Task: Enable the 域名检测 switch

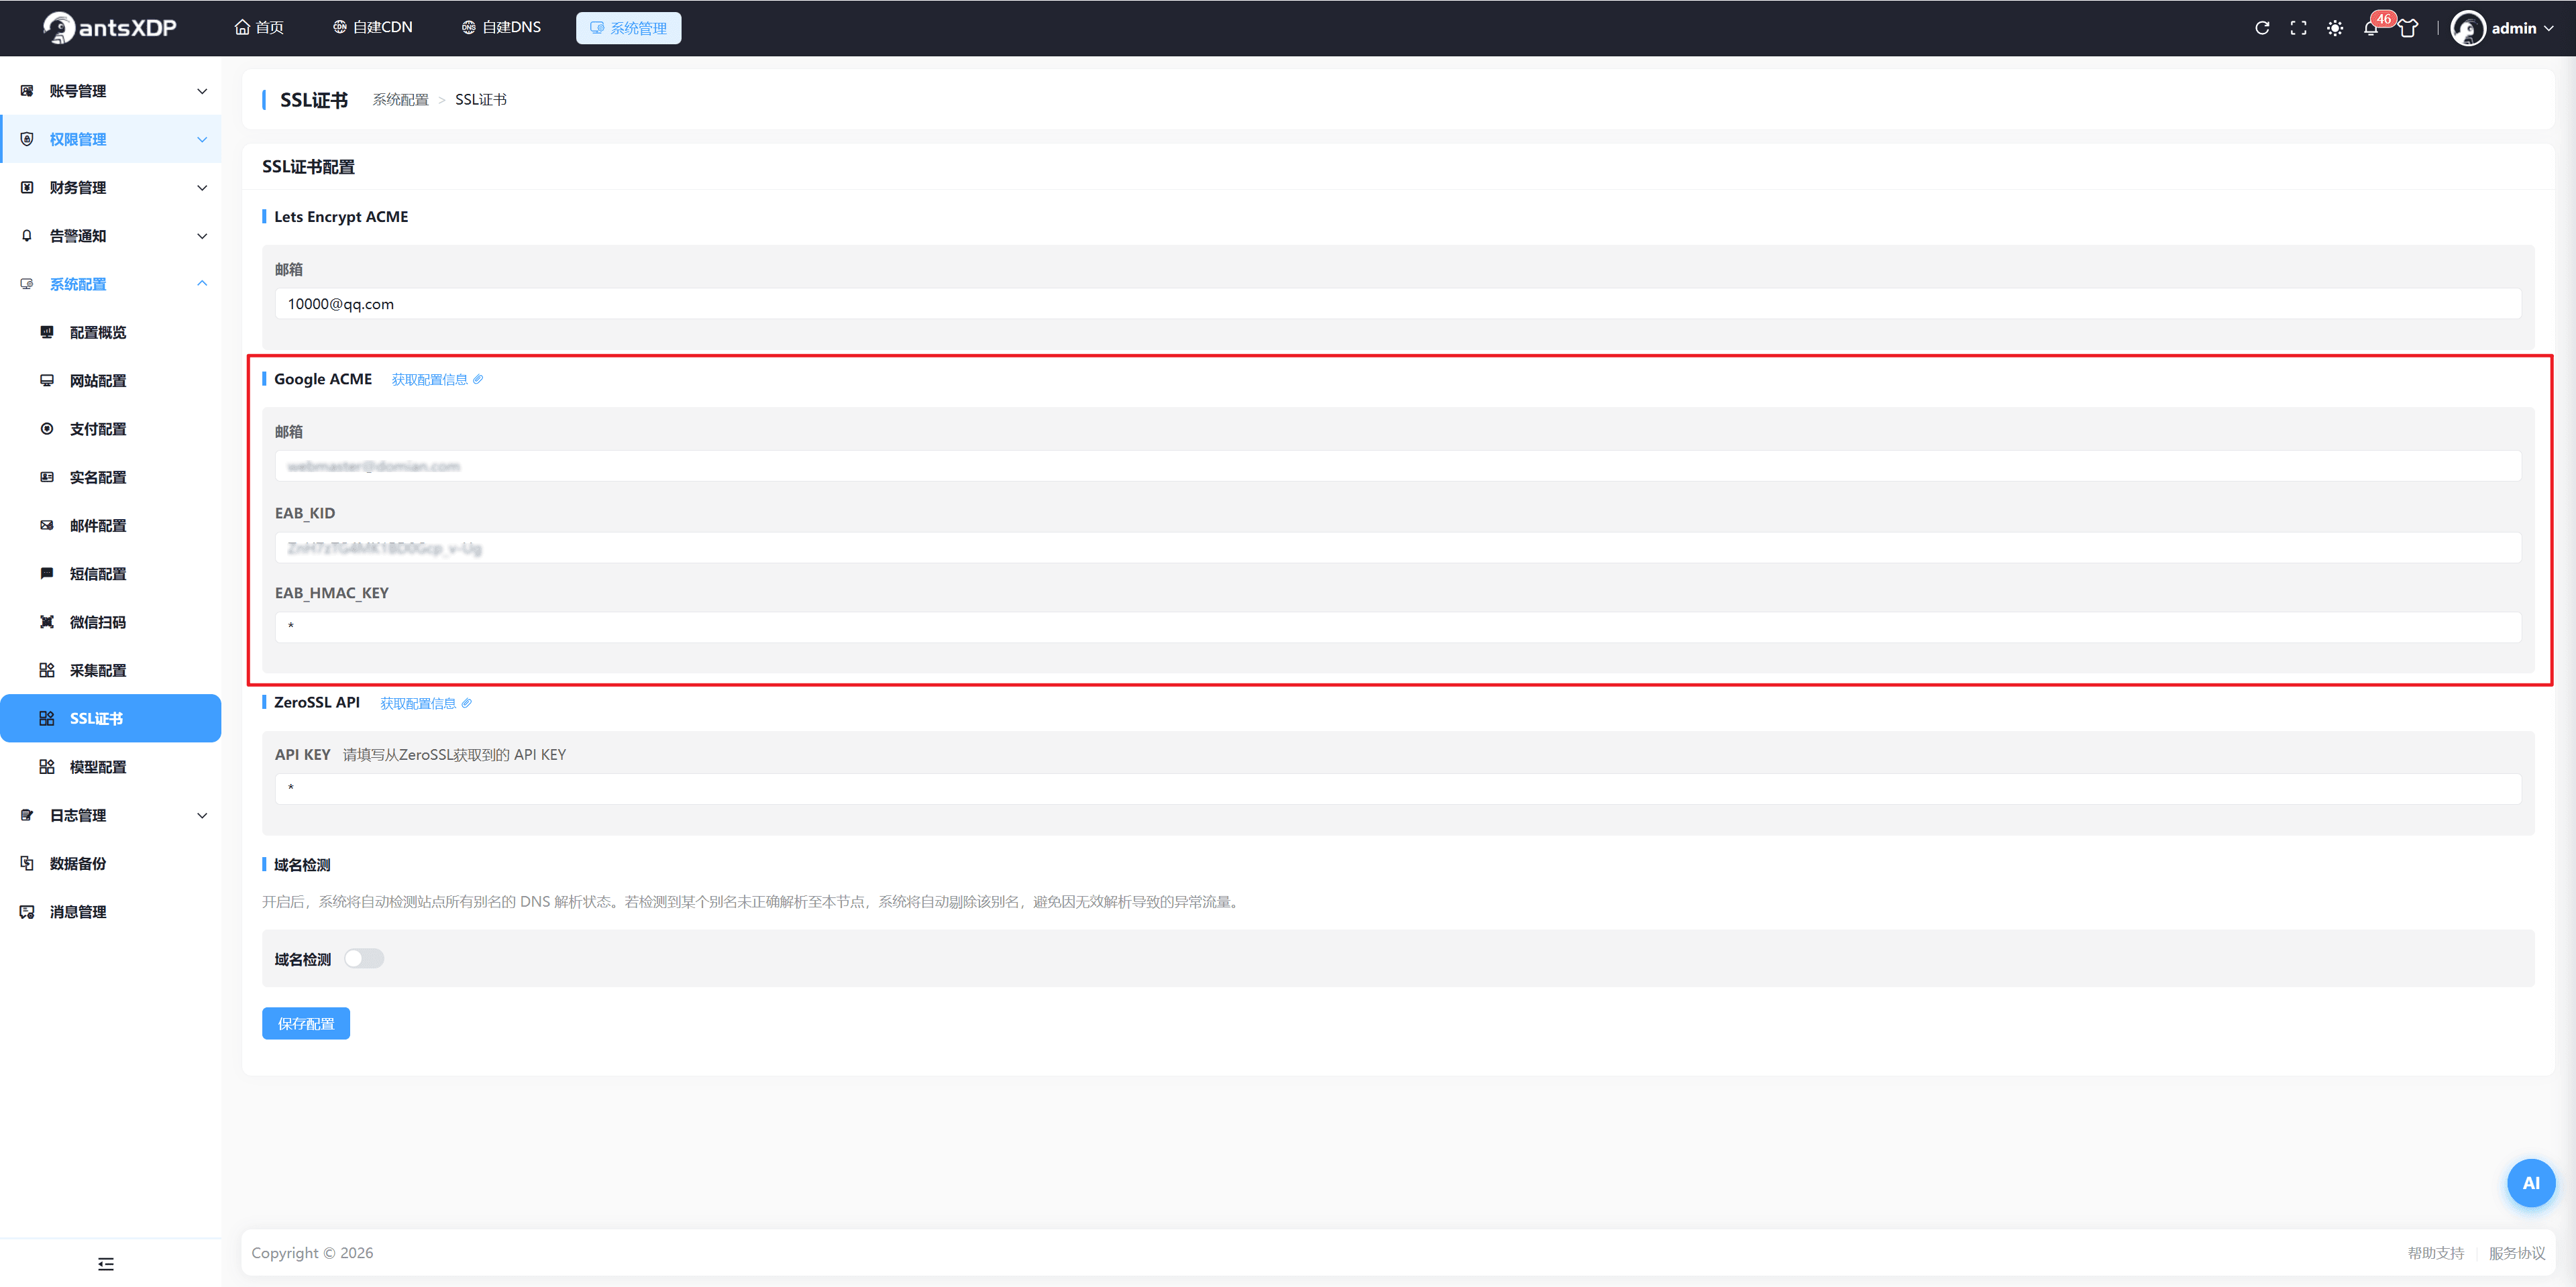Action: (364, 959)
